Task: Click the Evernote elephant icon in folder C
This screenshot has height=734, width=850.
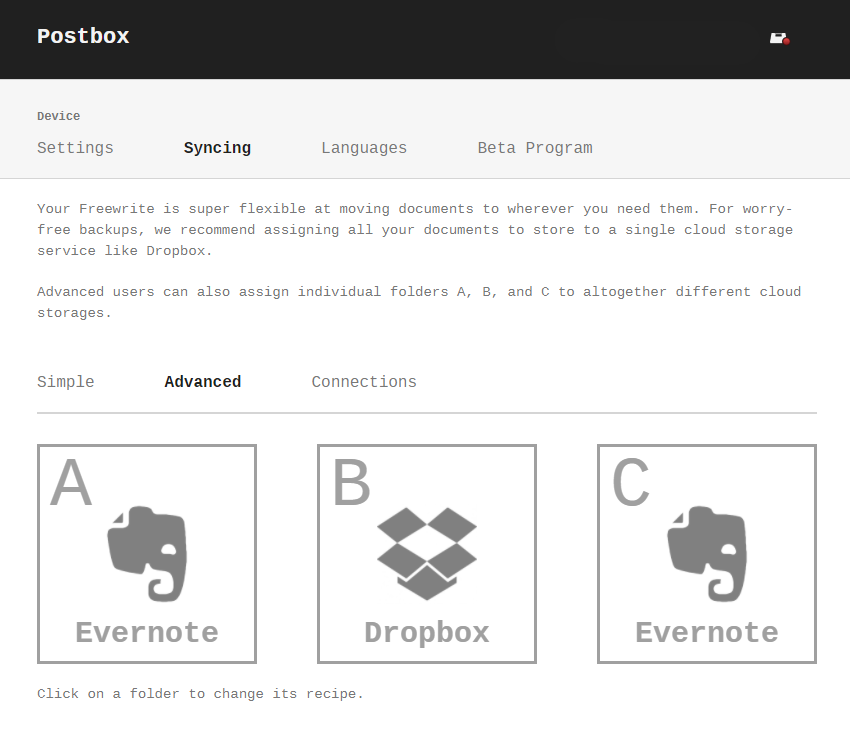Action: pyautogui.click(x=707, y=554)
